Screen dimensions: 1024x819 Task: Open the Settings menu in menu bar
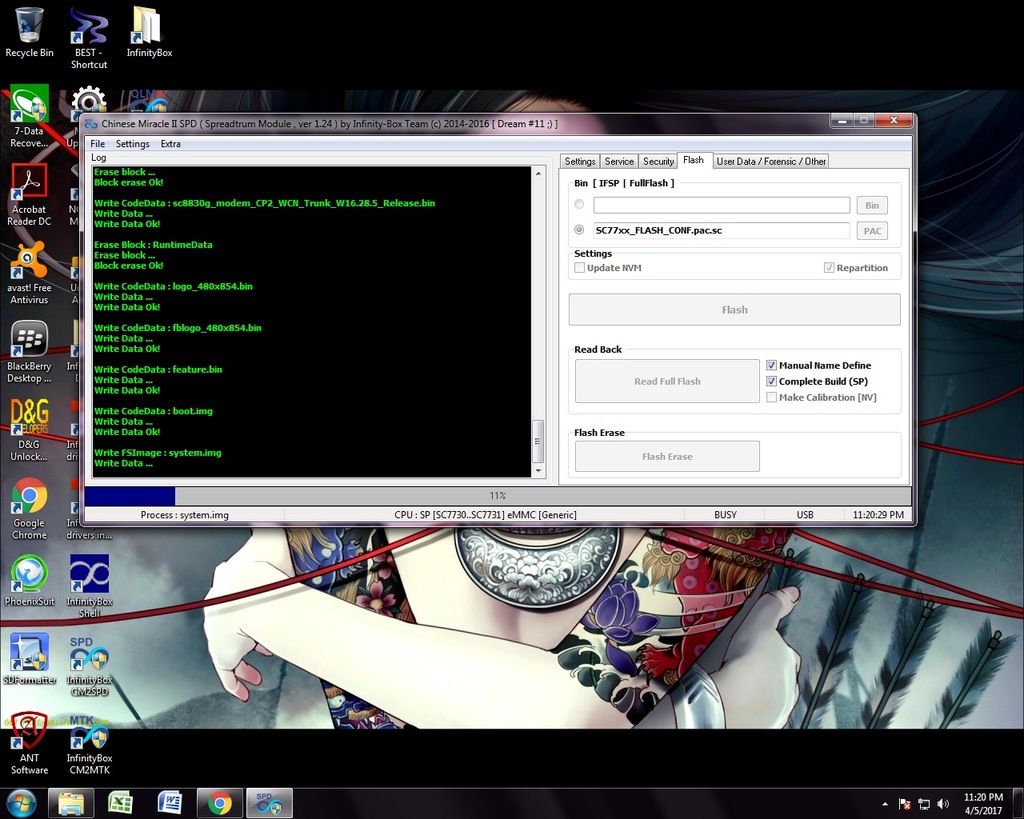pos(133,144)
